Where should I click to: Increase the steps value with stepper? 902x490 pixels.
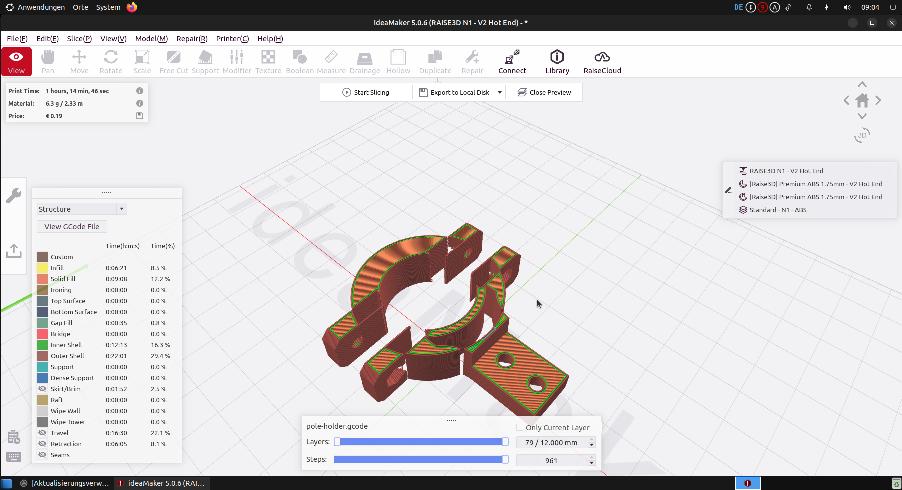[x=591, y=458]
